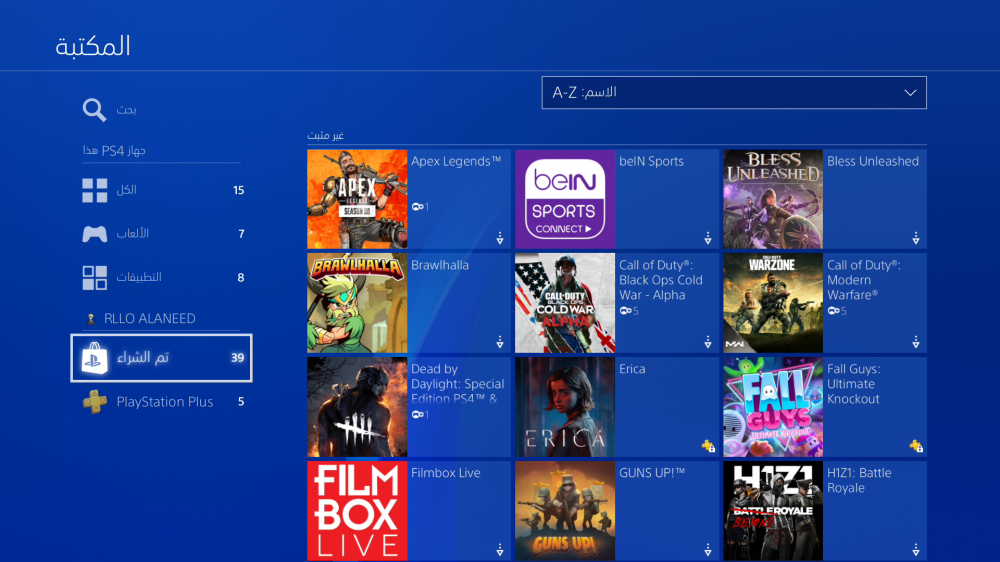Click download arrow on Bless Unleashed tile
1000x562 pixels.
point(916,239)
